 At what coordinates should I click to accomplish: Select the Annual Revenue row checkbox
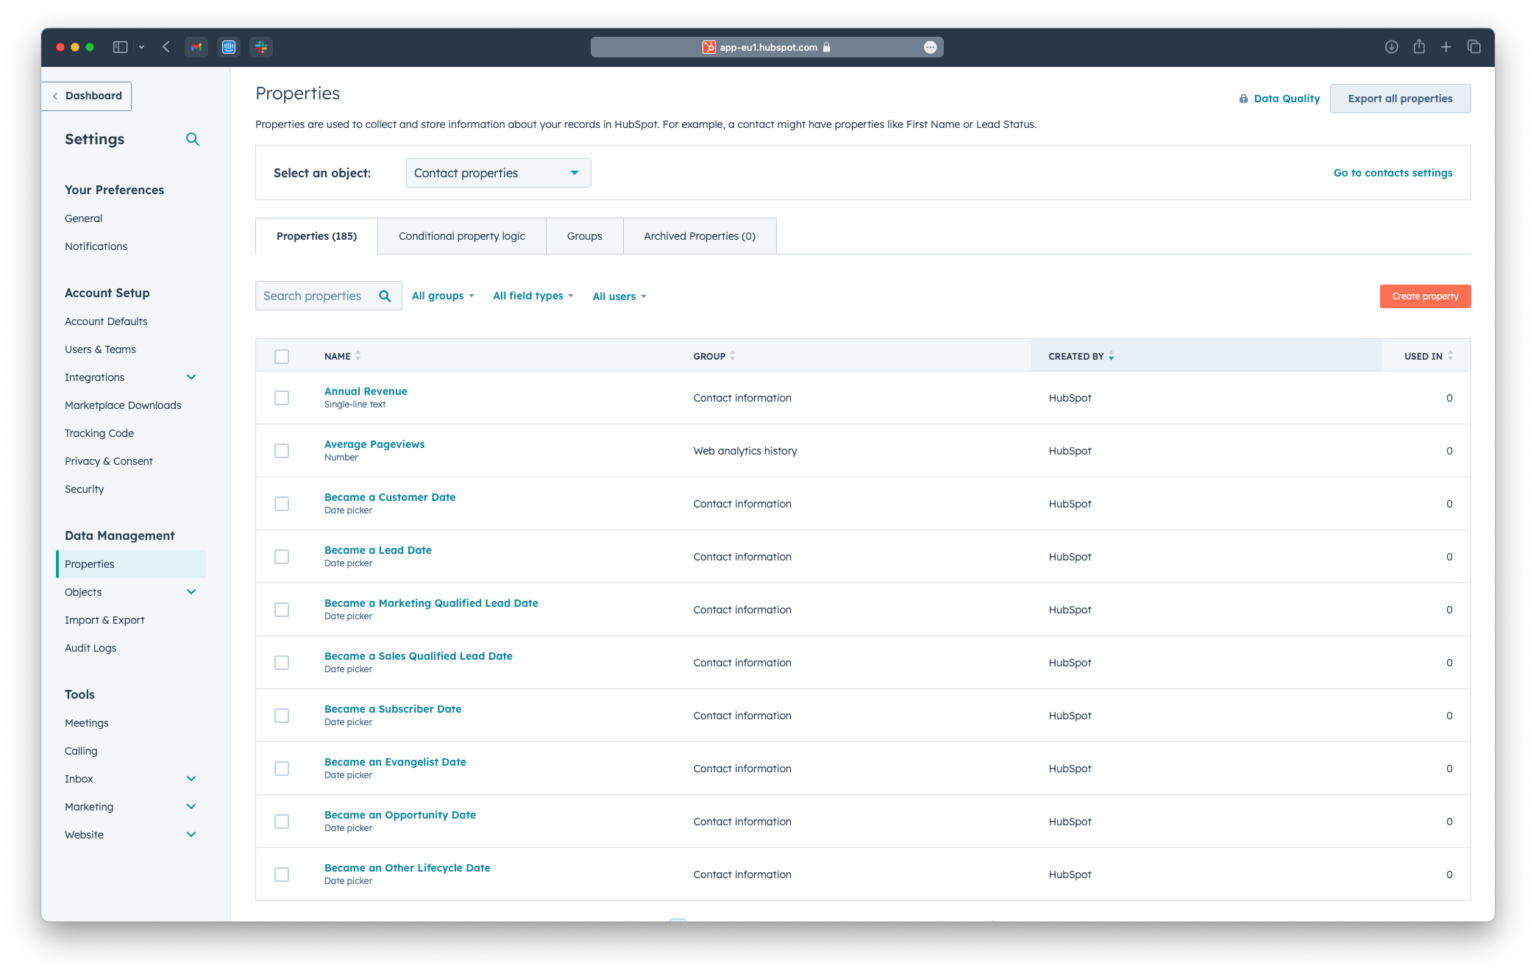point(281,397)
